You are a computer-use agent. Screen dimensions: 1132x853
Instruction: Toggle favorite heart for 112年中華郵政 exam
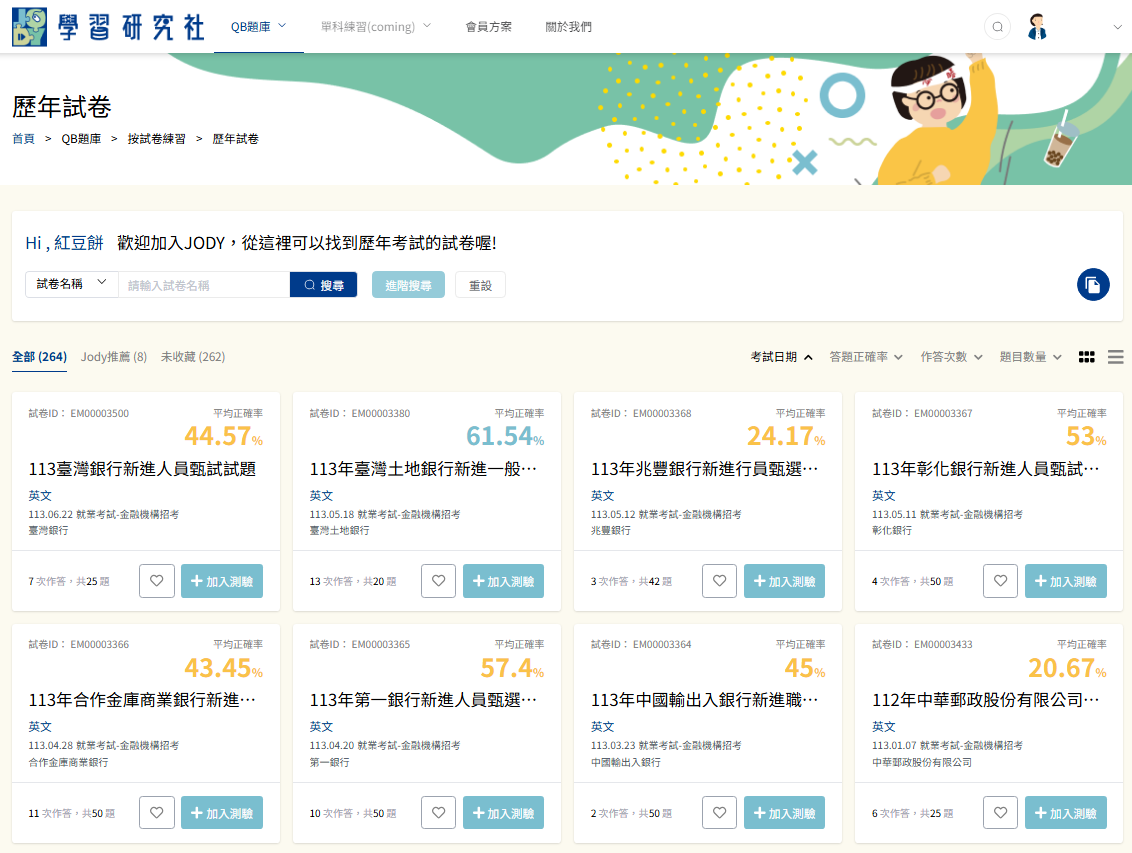point(1000,813)
